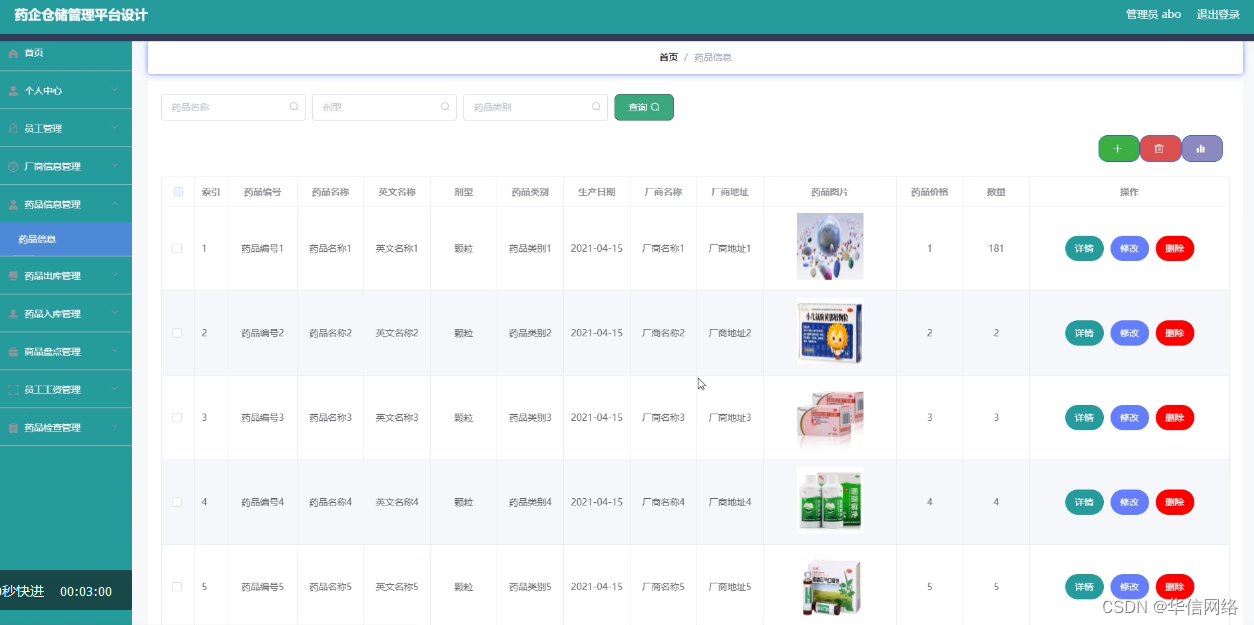
Task: Click the box icon beside 药品出库管理
Action: tap(12, 277)
